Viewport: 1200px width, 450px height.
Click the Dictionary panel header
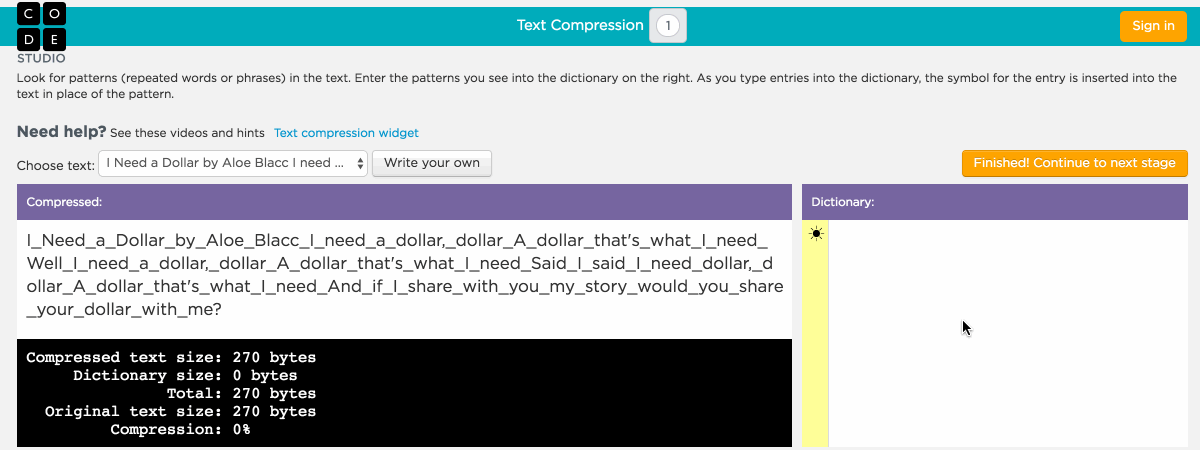pos(995,201)
